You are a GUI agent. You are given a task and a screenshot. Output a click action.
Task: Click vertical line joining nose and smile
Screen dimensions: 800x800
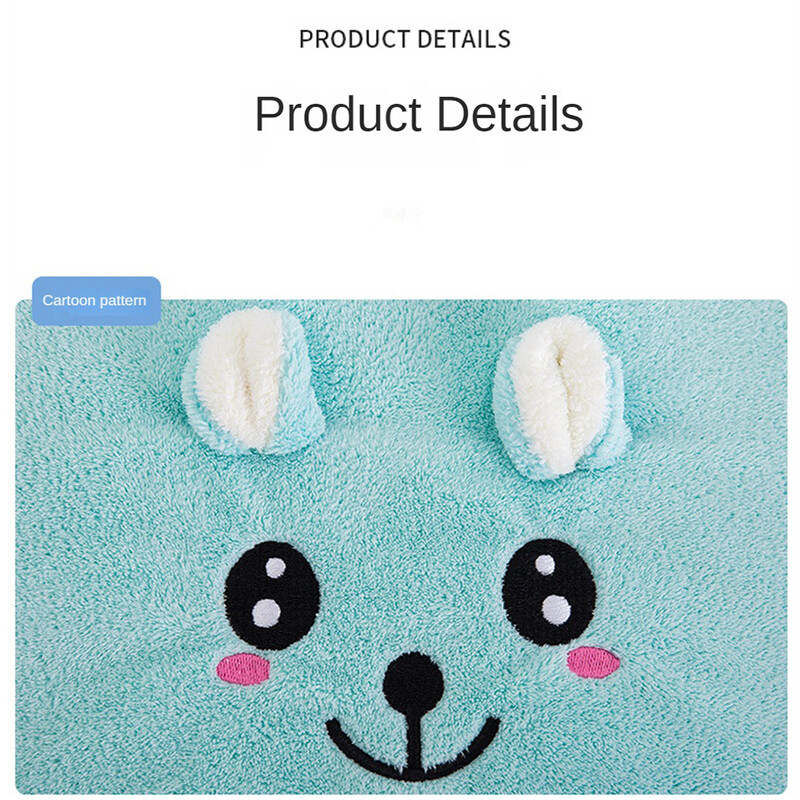click(x=414, y=742)
